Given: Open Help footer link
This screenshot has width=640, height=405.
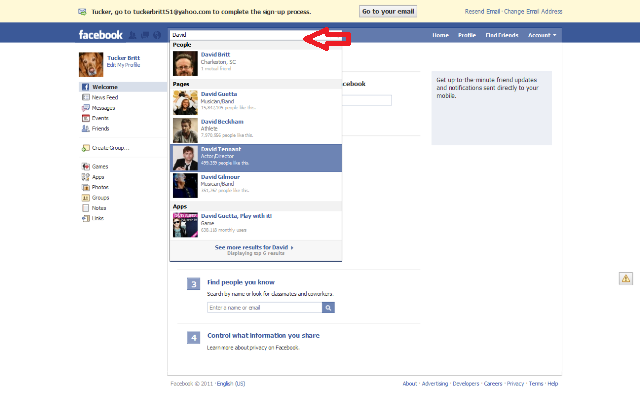Looking at the screenshot, I should (553, 384).
